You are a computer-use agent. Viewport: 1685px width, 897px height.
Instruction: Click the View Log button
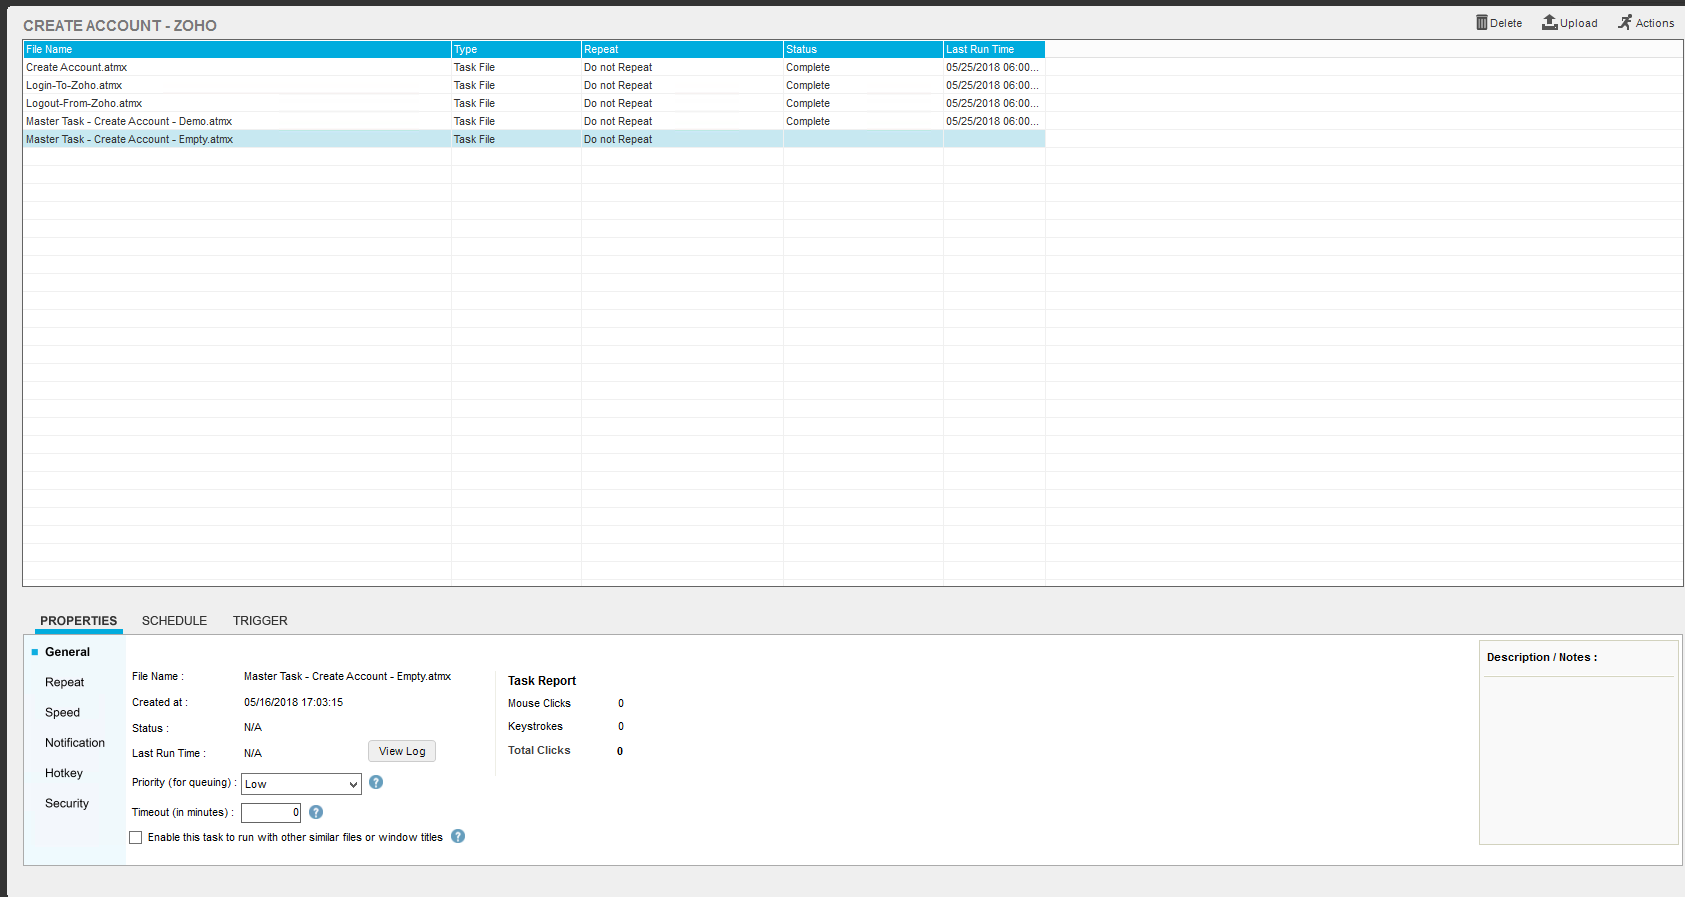click(x=402, y=751)
